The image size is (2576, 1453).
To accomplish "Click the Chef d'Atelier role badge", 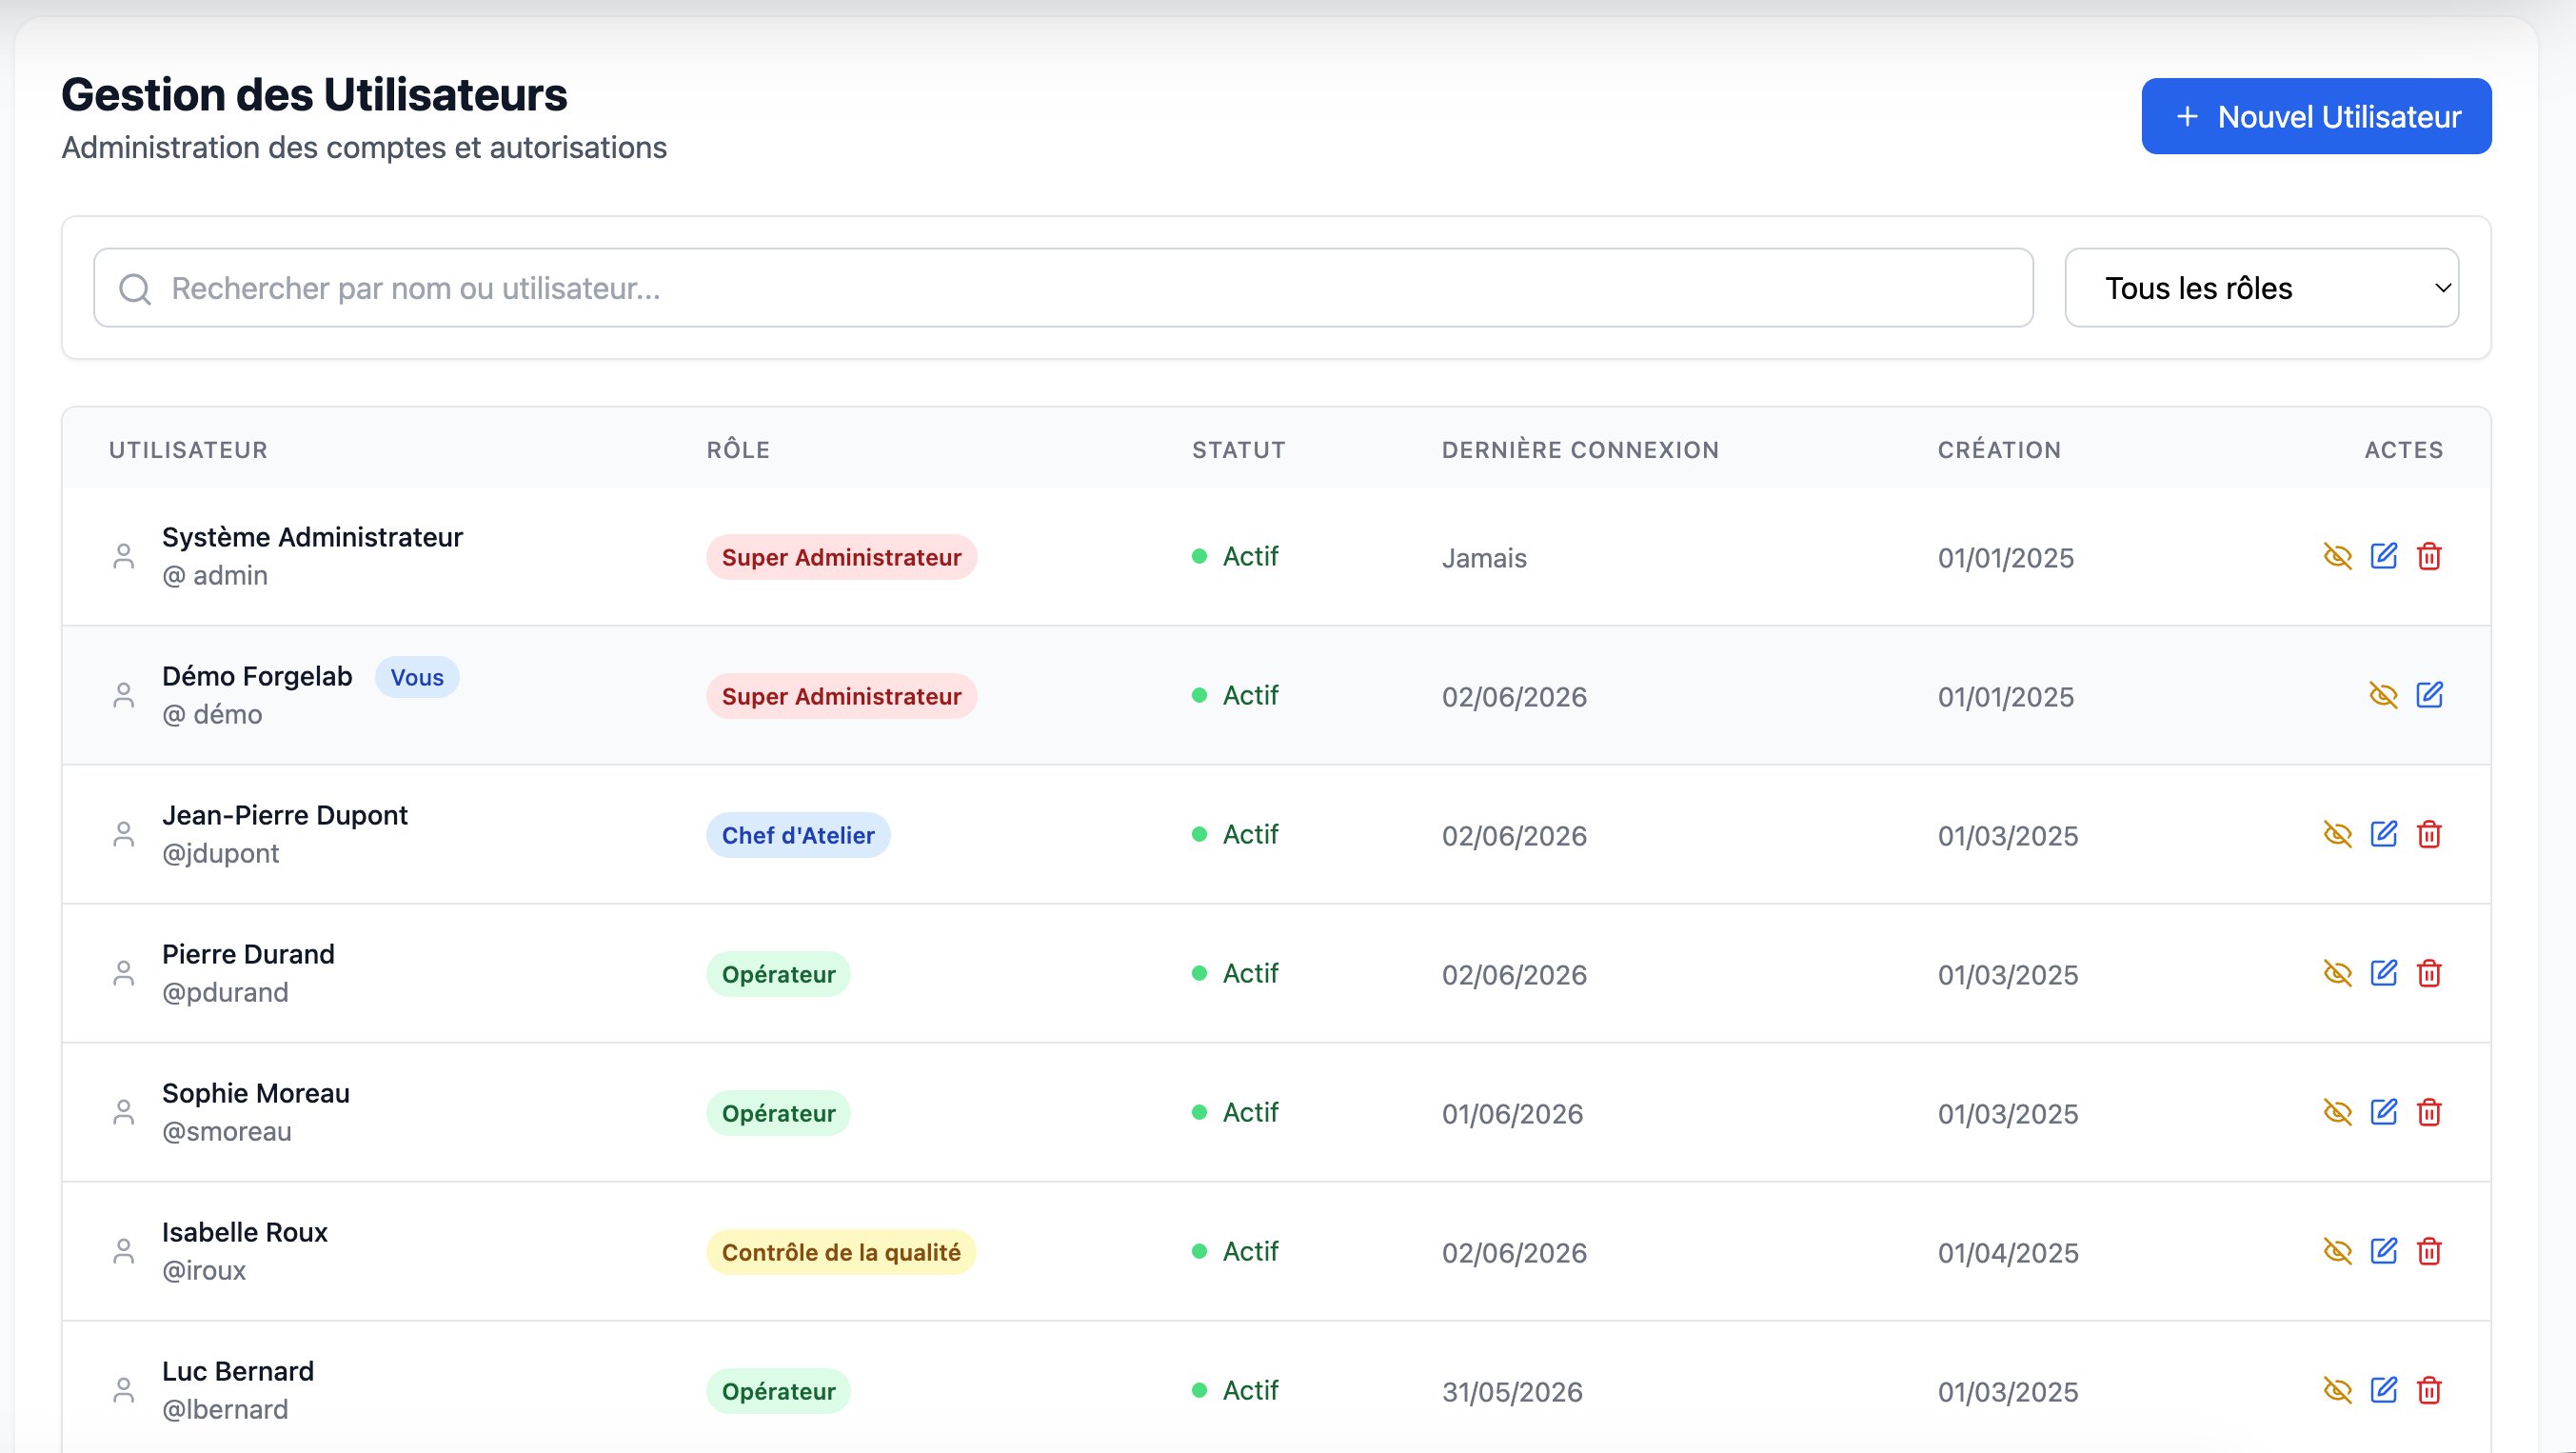I will (798, 835).
